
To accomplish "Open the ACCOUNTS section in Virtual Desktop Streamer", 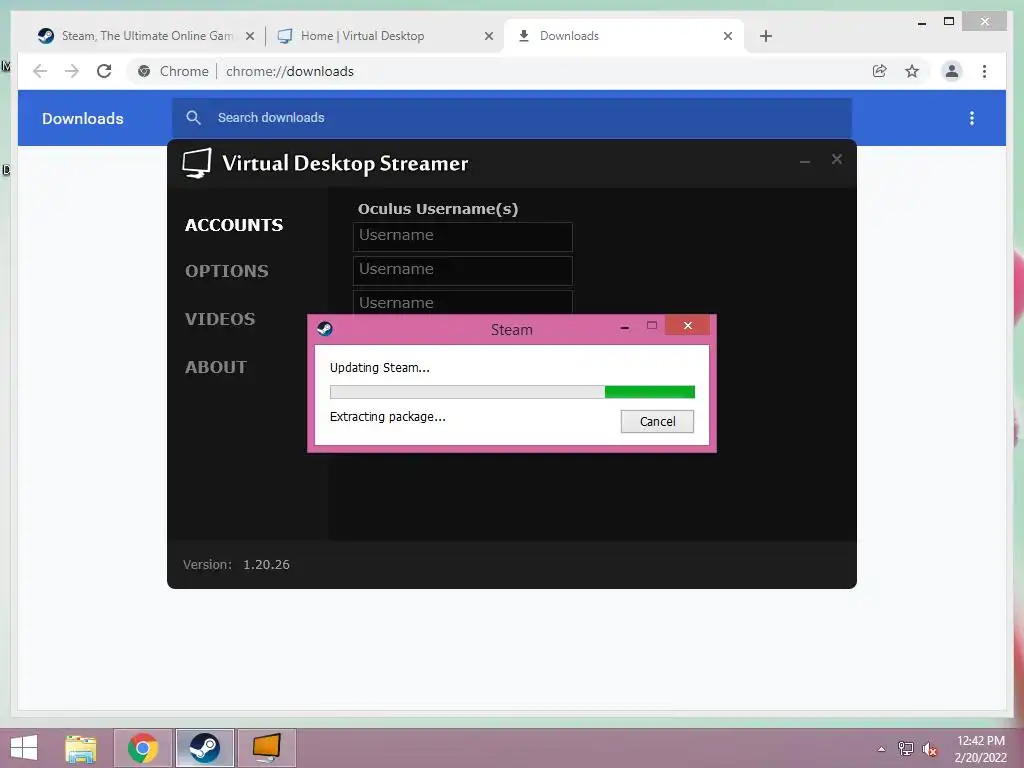I will click(x=234, y=225).
